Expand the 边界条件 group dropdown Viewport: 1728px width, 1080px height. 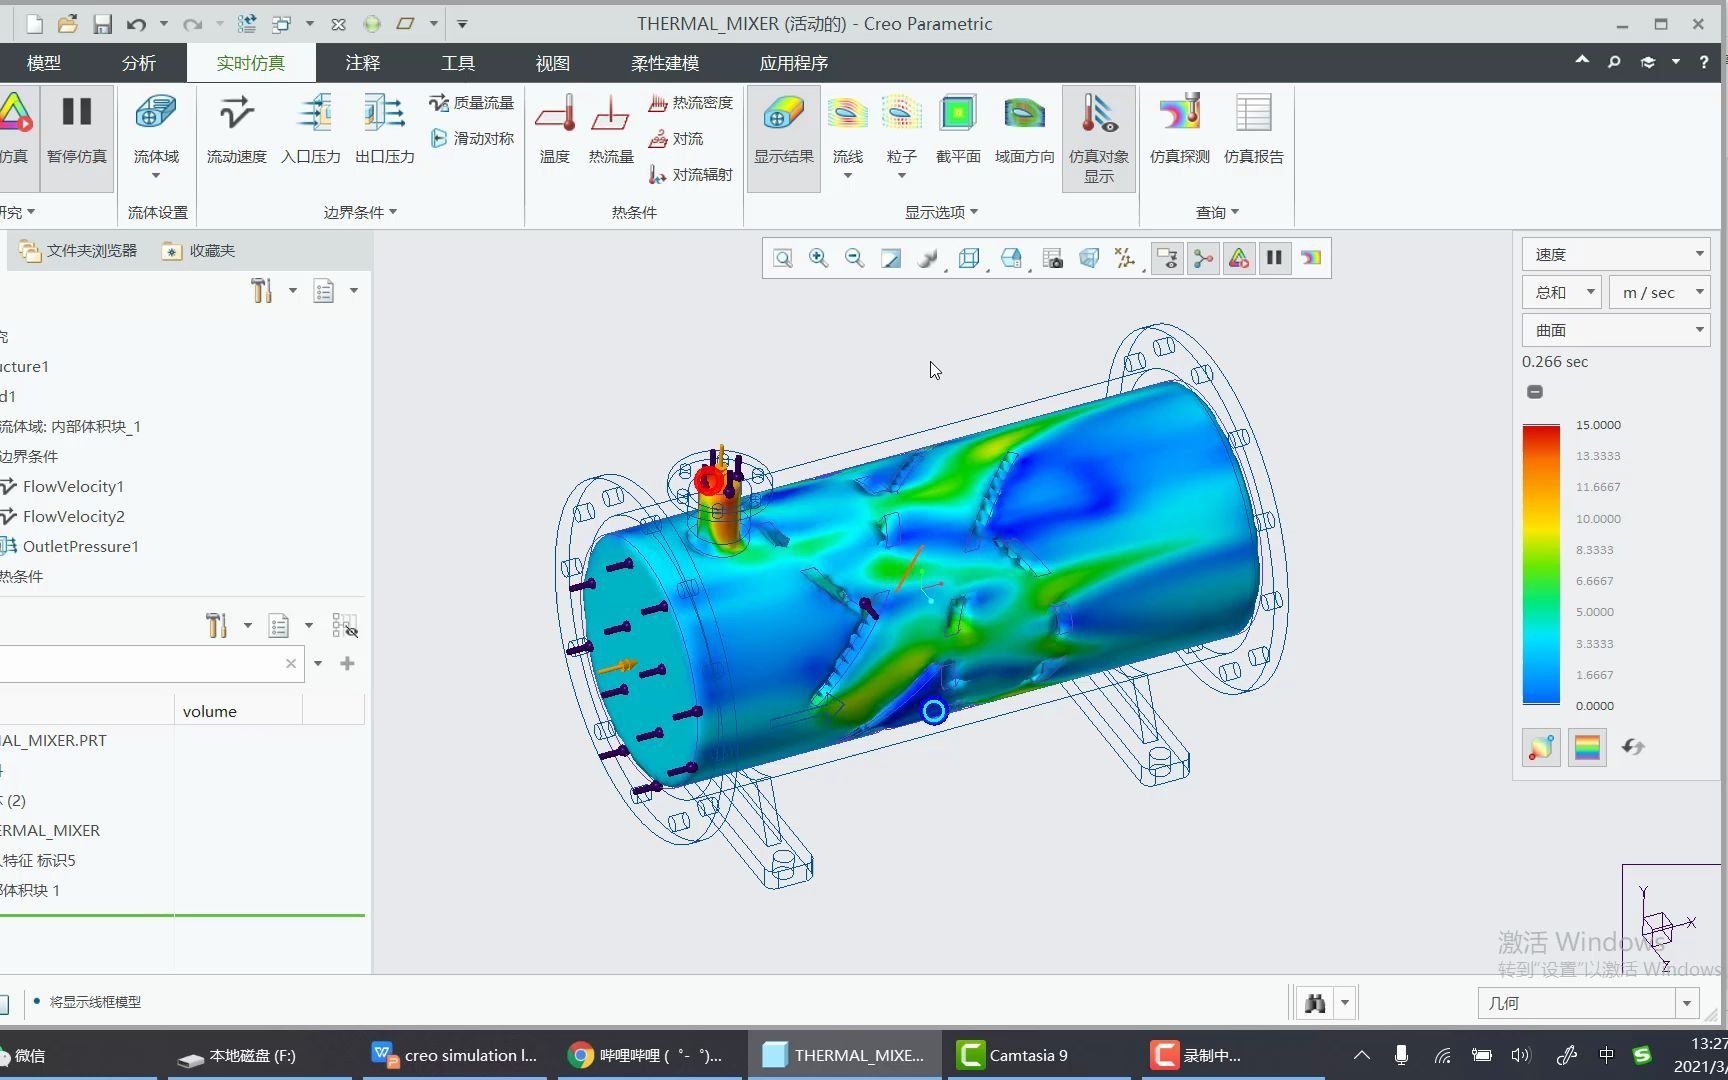point(360,212)
